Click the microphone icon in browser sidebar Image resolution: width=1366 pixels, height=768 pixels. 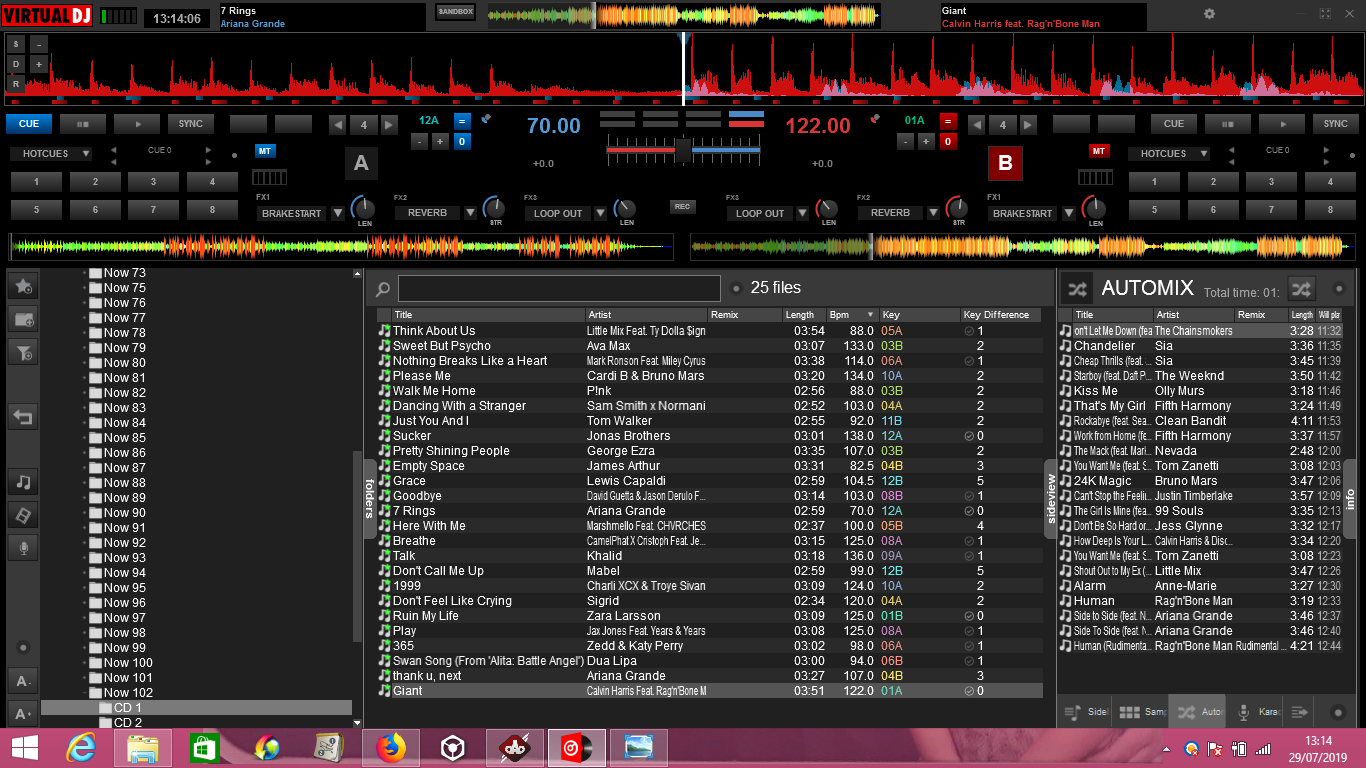tap(23, 547)
